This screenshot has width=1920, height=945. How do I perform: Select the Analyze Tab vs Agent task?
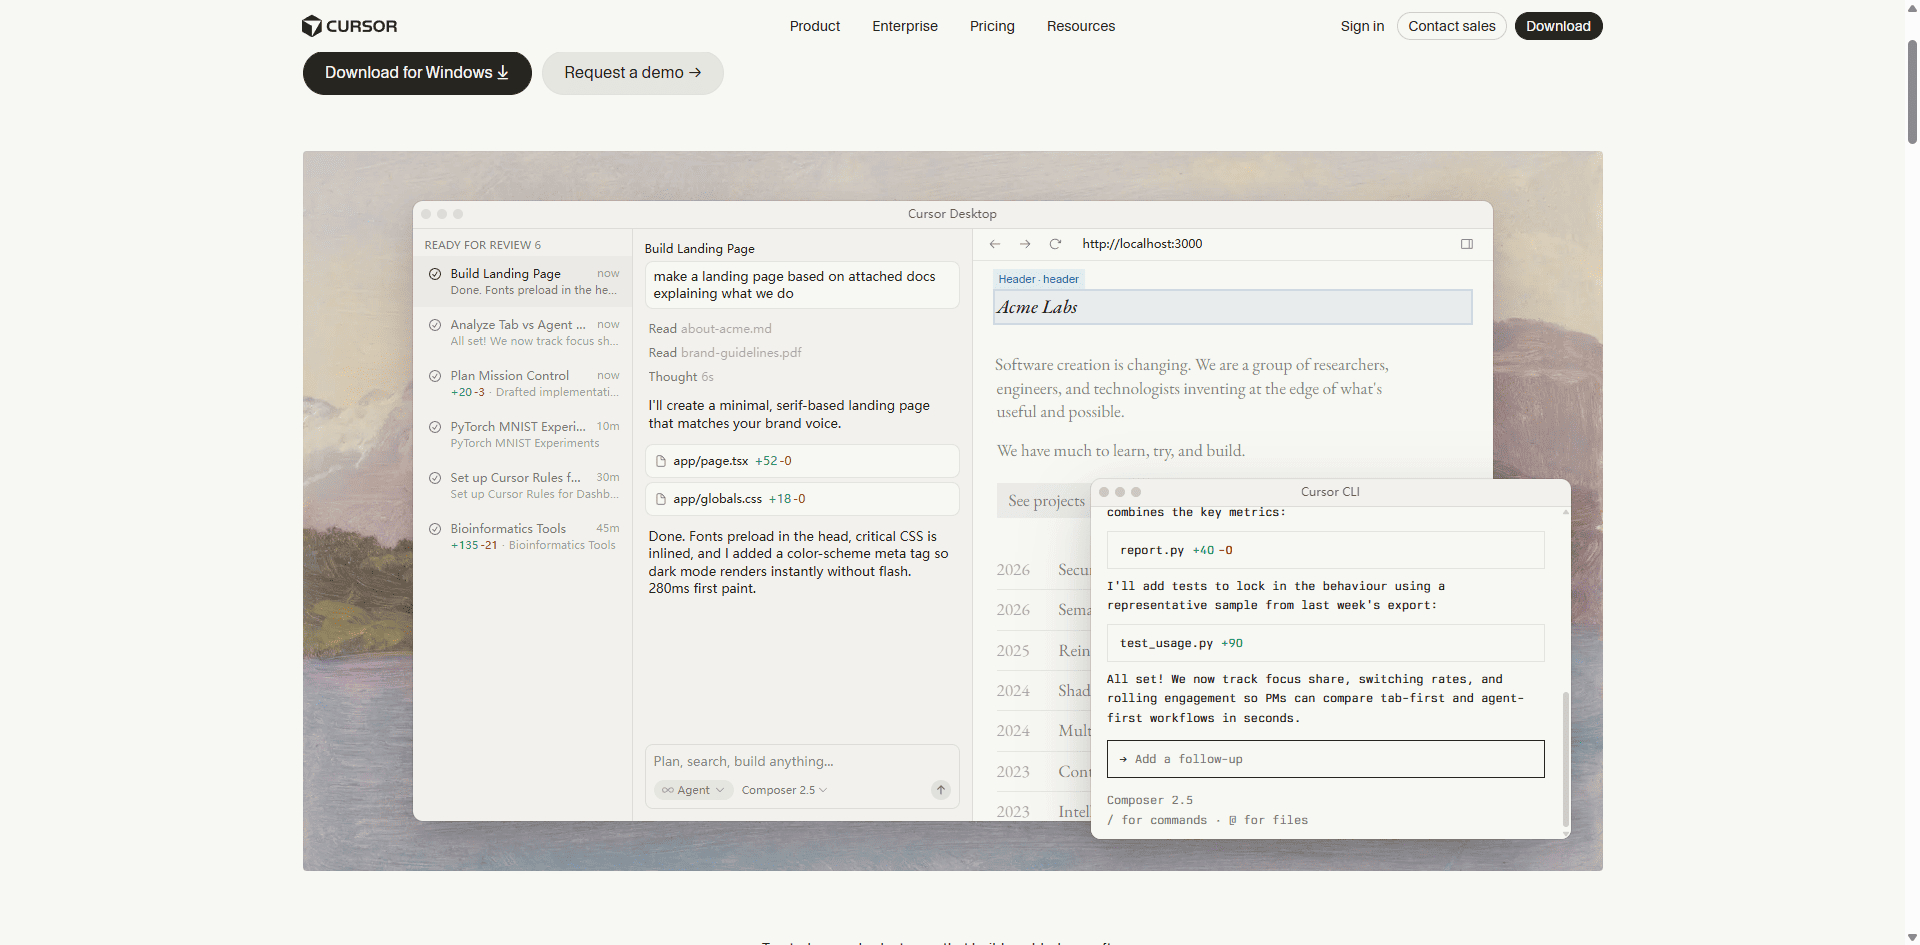click(524, 333)
